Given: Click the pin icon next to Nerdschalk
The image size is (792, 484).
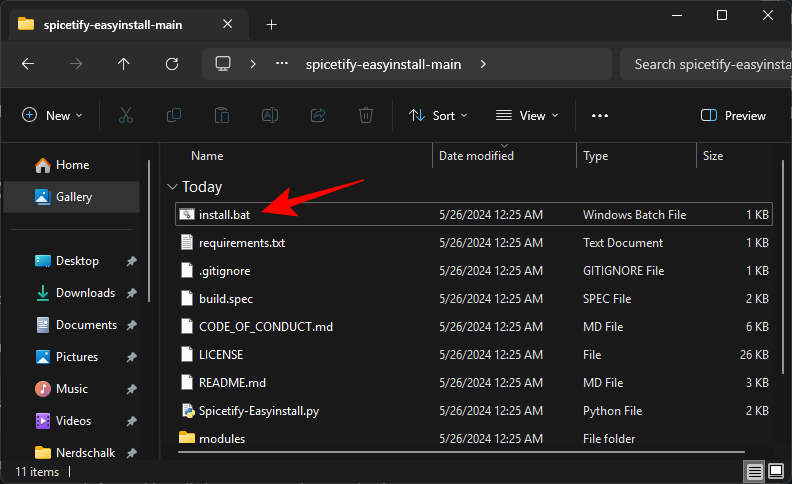Looking at the screenshot, I should [x=131, y=453].
